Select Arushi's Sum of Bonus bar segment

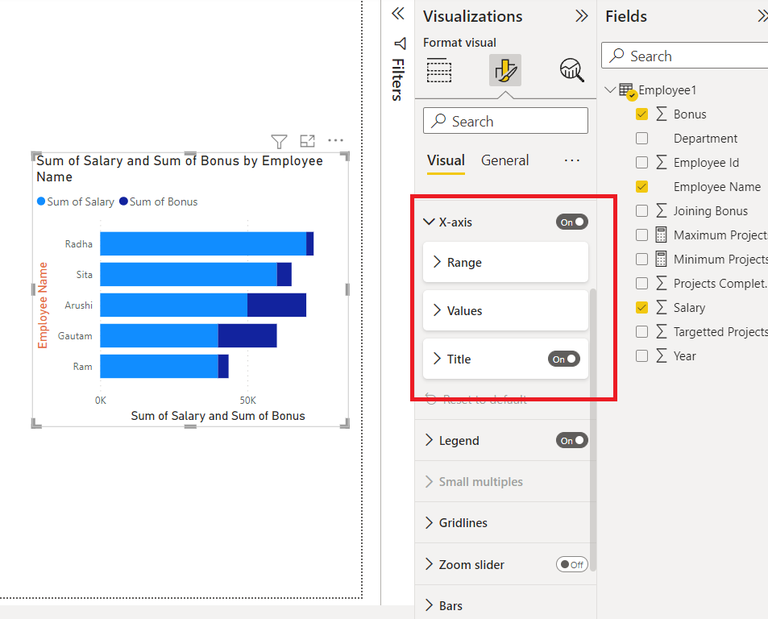(x=277, y=305)
